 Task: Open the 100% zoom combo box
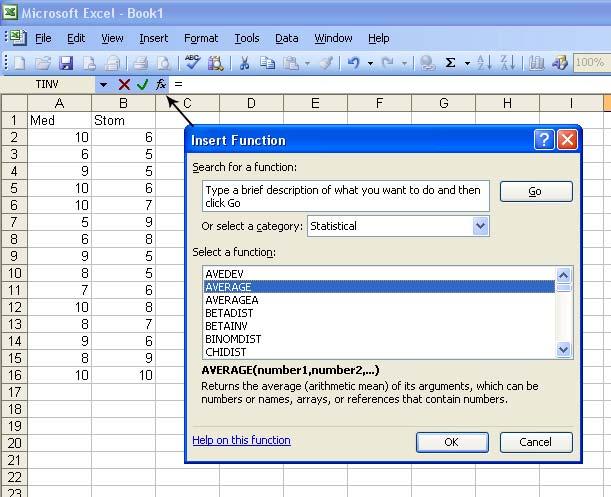pyautogui.click(x=592, y=63)
